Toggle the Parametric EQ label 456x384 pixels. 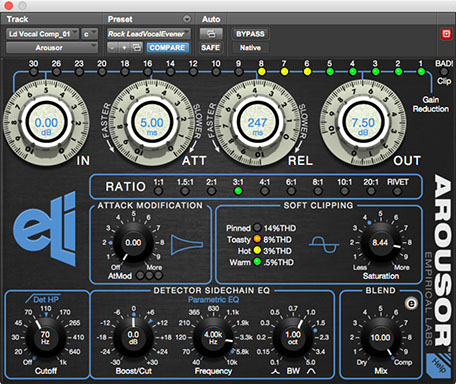pos(213,300)
